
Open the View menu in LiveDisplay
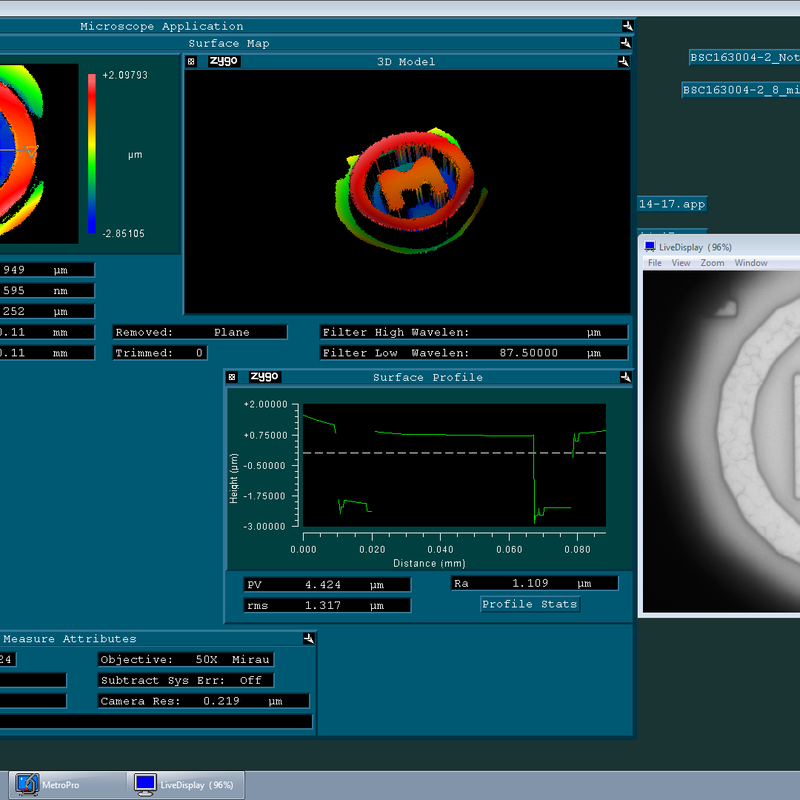681,263
